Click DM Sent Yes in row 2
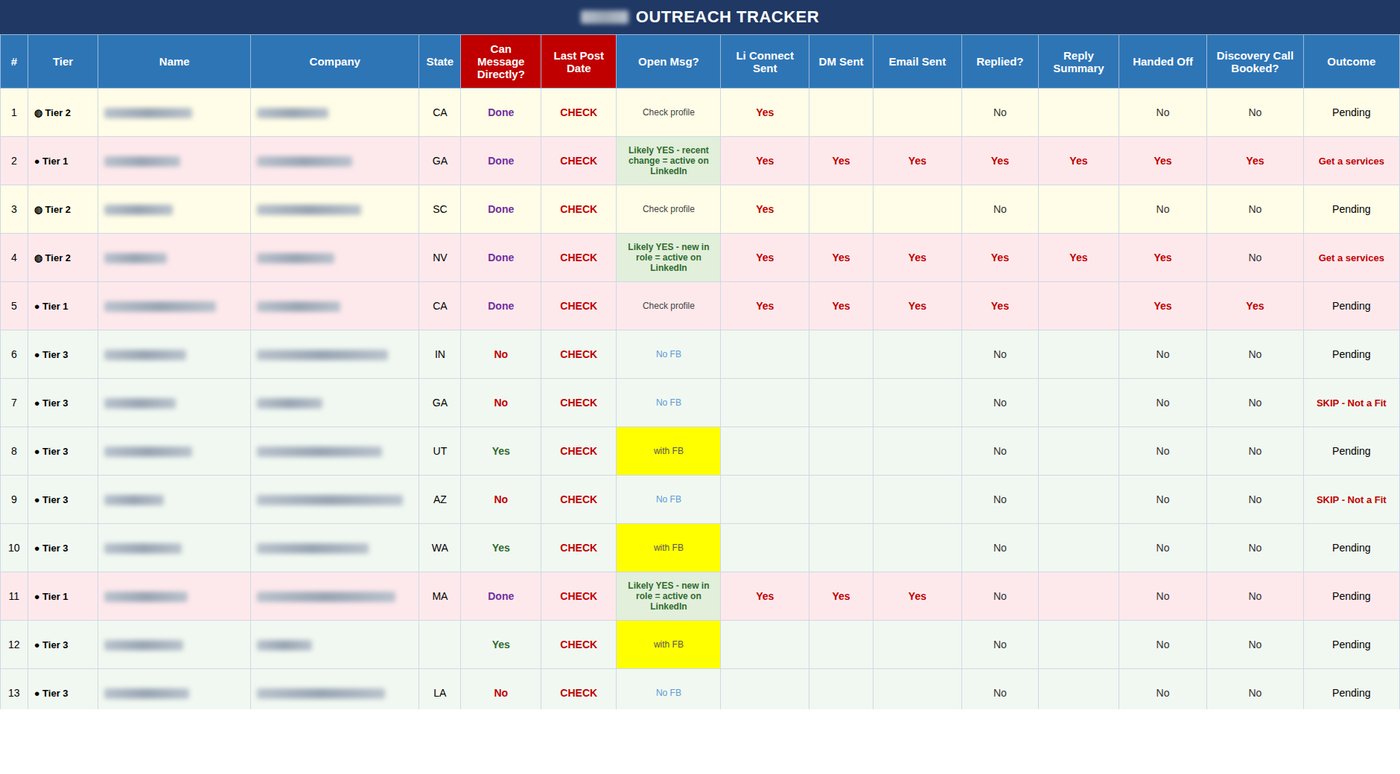Screen dimensions: 1400x774 [841, 161]
